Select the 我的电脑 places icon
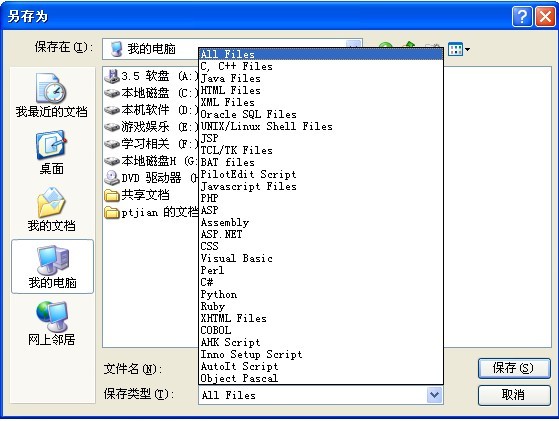This screenshot has height=421, width=559. [52, 267]
